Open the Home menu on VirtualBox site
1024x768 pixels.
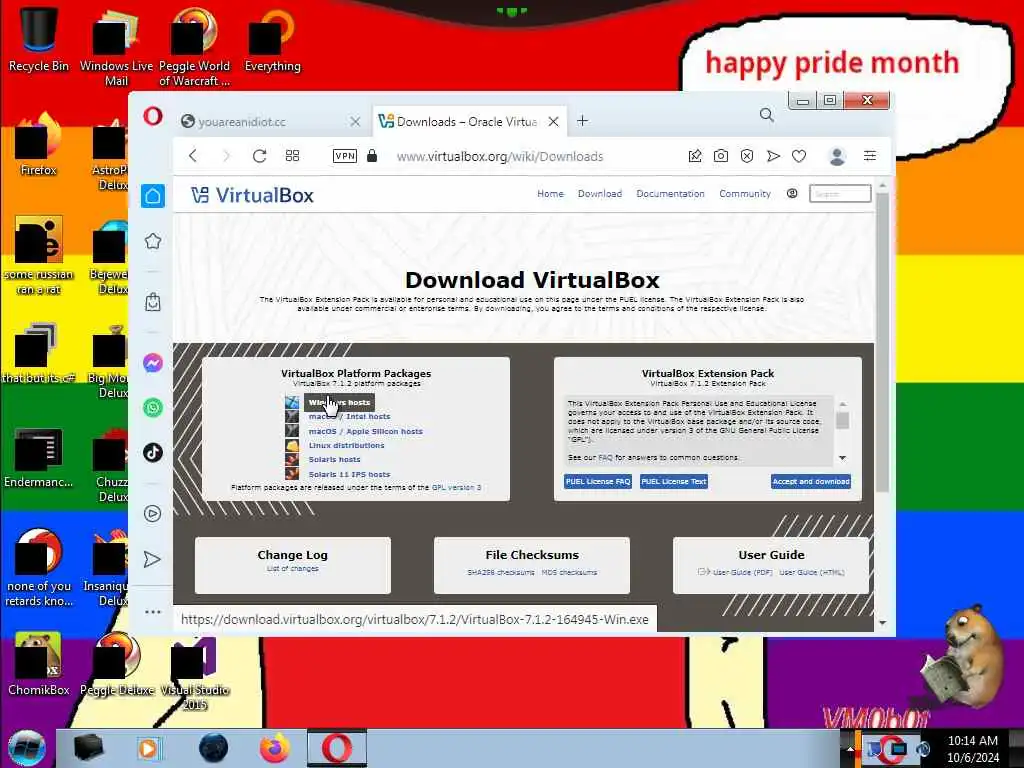pos(551,194)
